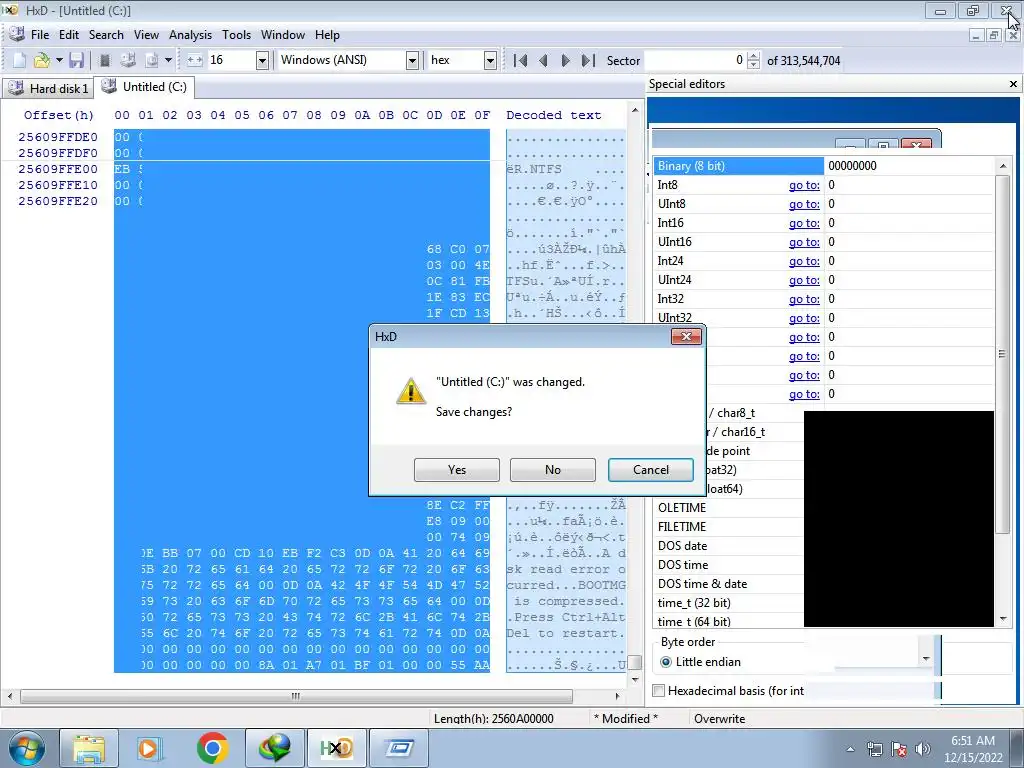
Task: Select the time_t (32 bit) row
Action: [730, 603]
